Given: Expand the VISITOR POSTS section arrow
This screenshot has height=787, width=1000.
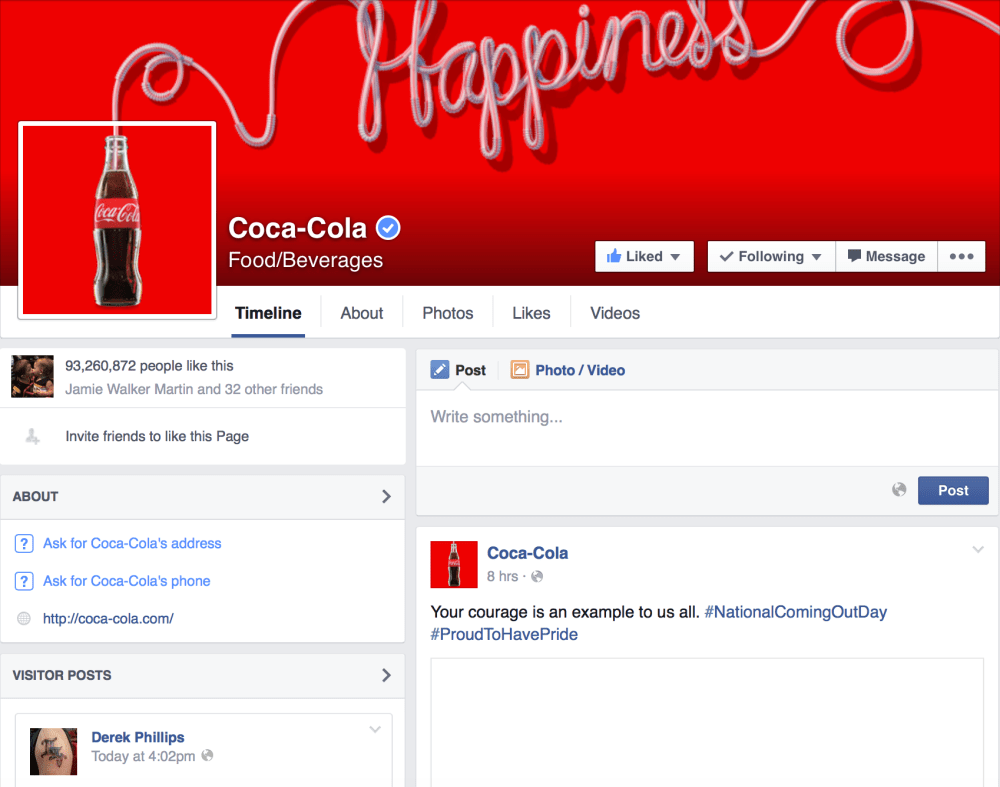Looking at the screenshot, I should pyautogui.click(x=386, y=675).
